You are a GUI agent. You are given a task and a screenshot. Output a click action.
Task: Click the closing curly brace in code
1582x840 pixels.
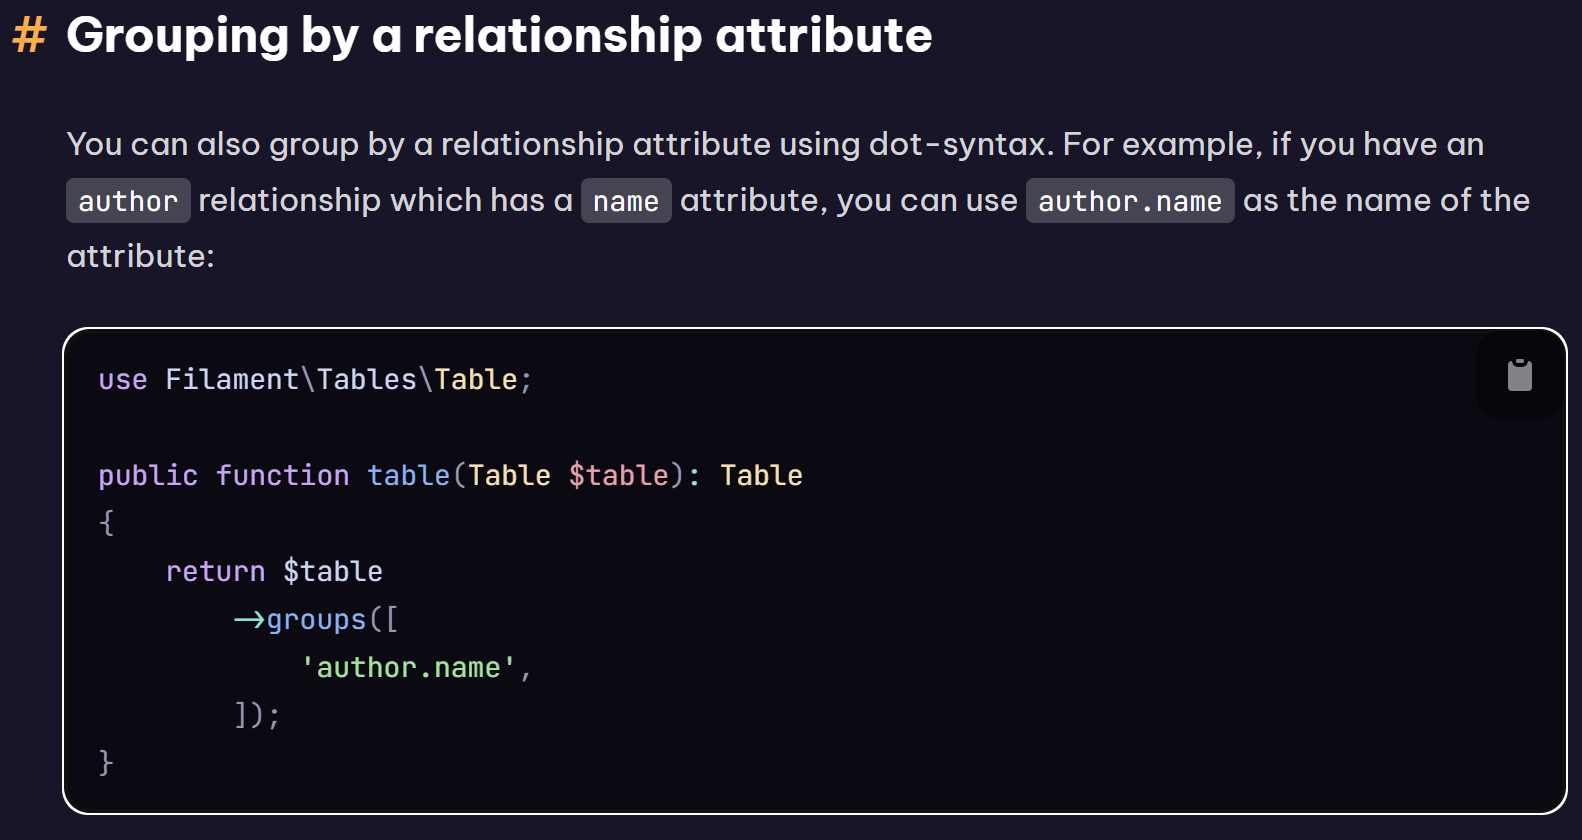(x=106, y=763)
